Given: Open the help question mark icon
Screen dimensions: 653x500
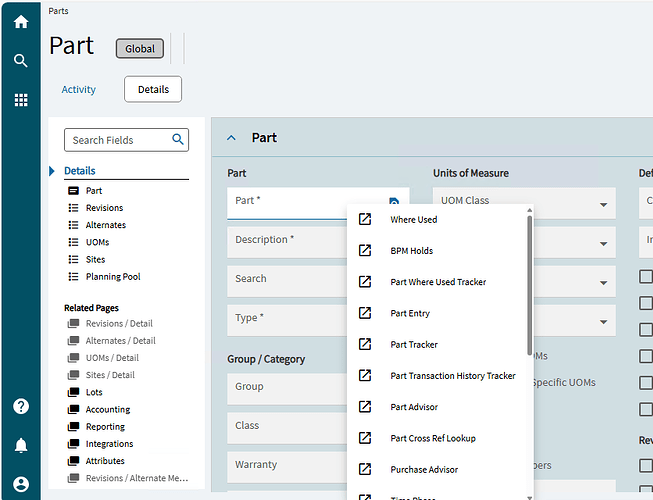Looking at the screenshot, I should click(x=21, y=406).
